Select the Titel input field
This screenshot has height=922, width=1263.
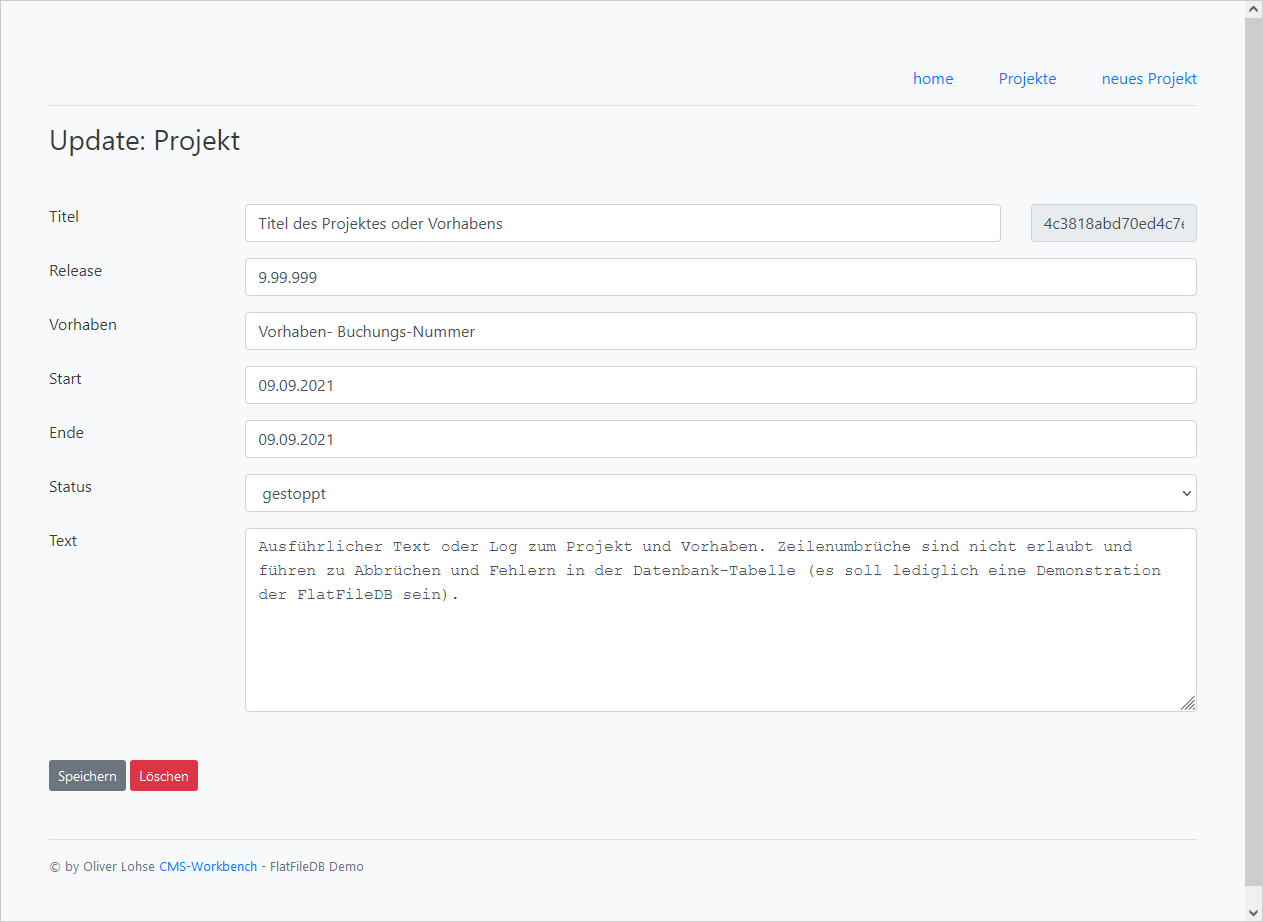pos(622,223)
